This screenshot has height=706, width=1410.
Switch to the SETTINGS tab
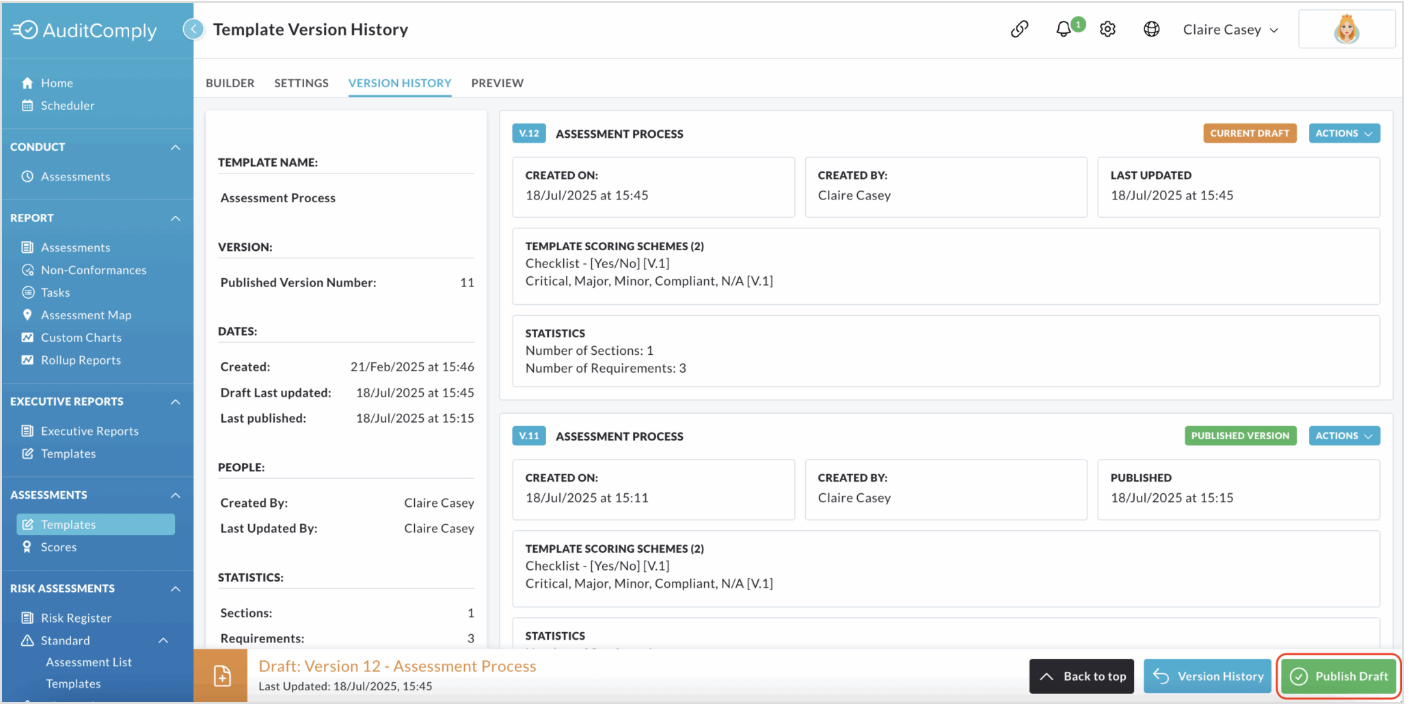tap(301, 83)
